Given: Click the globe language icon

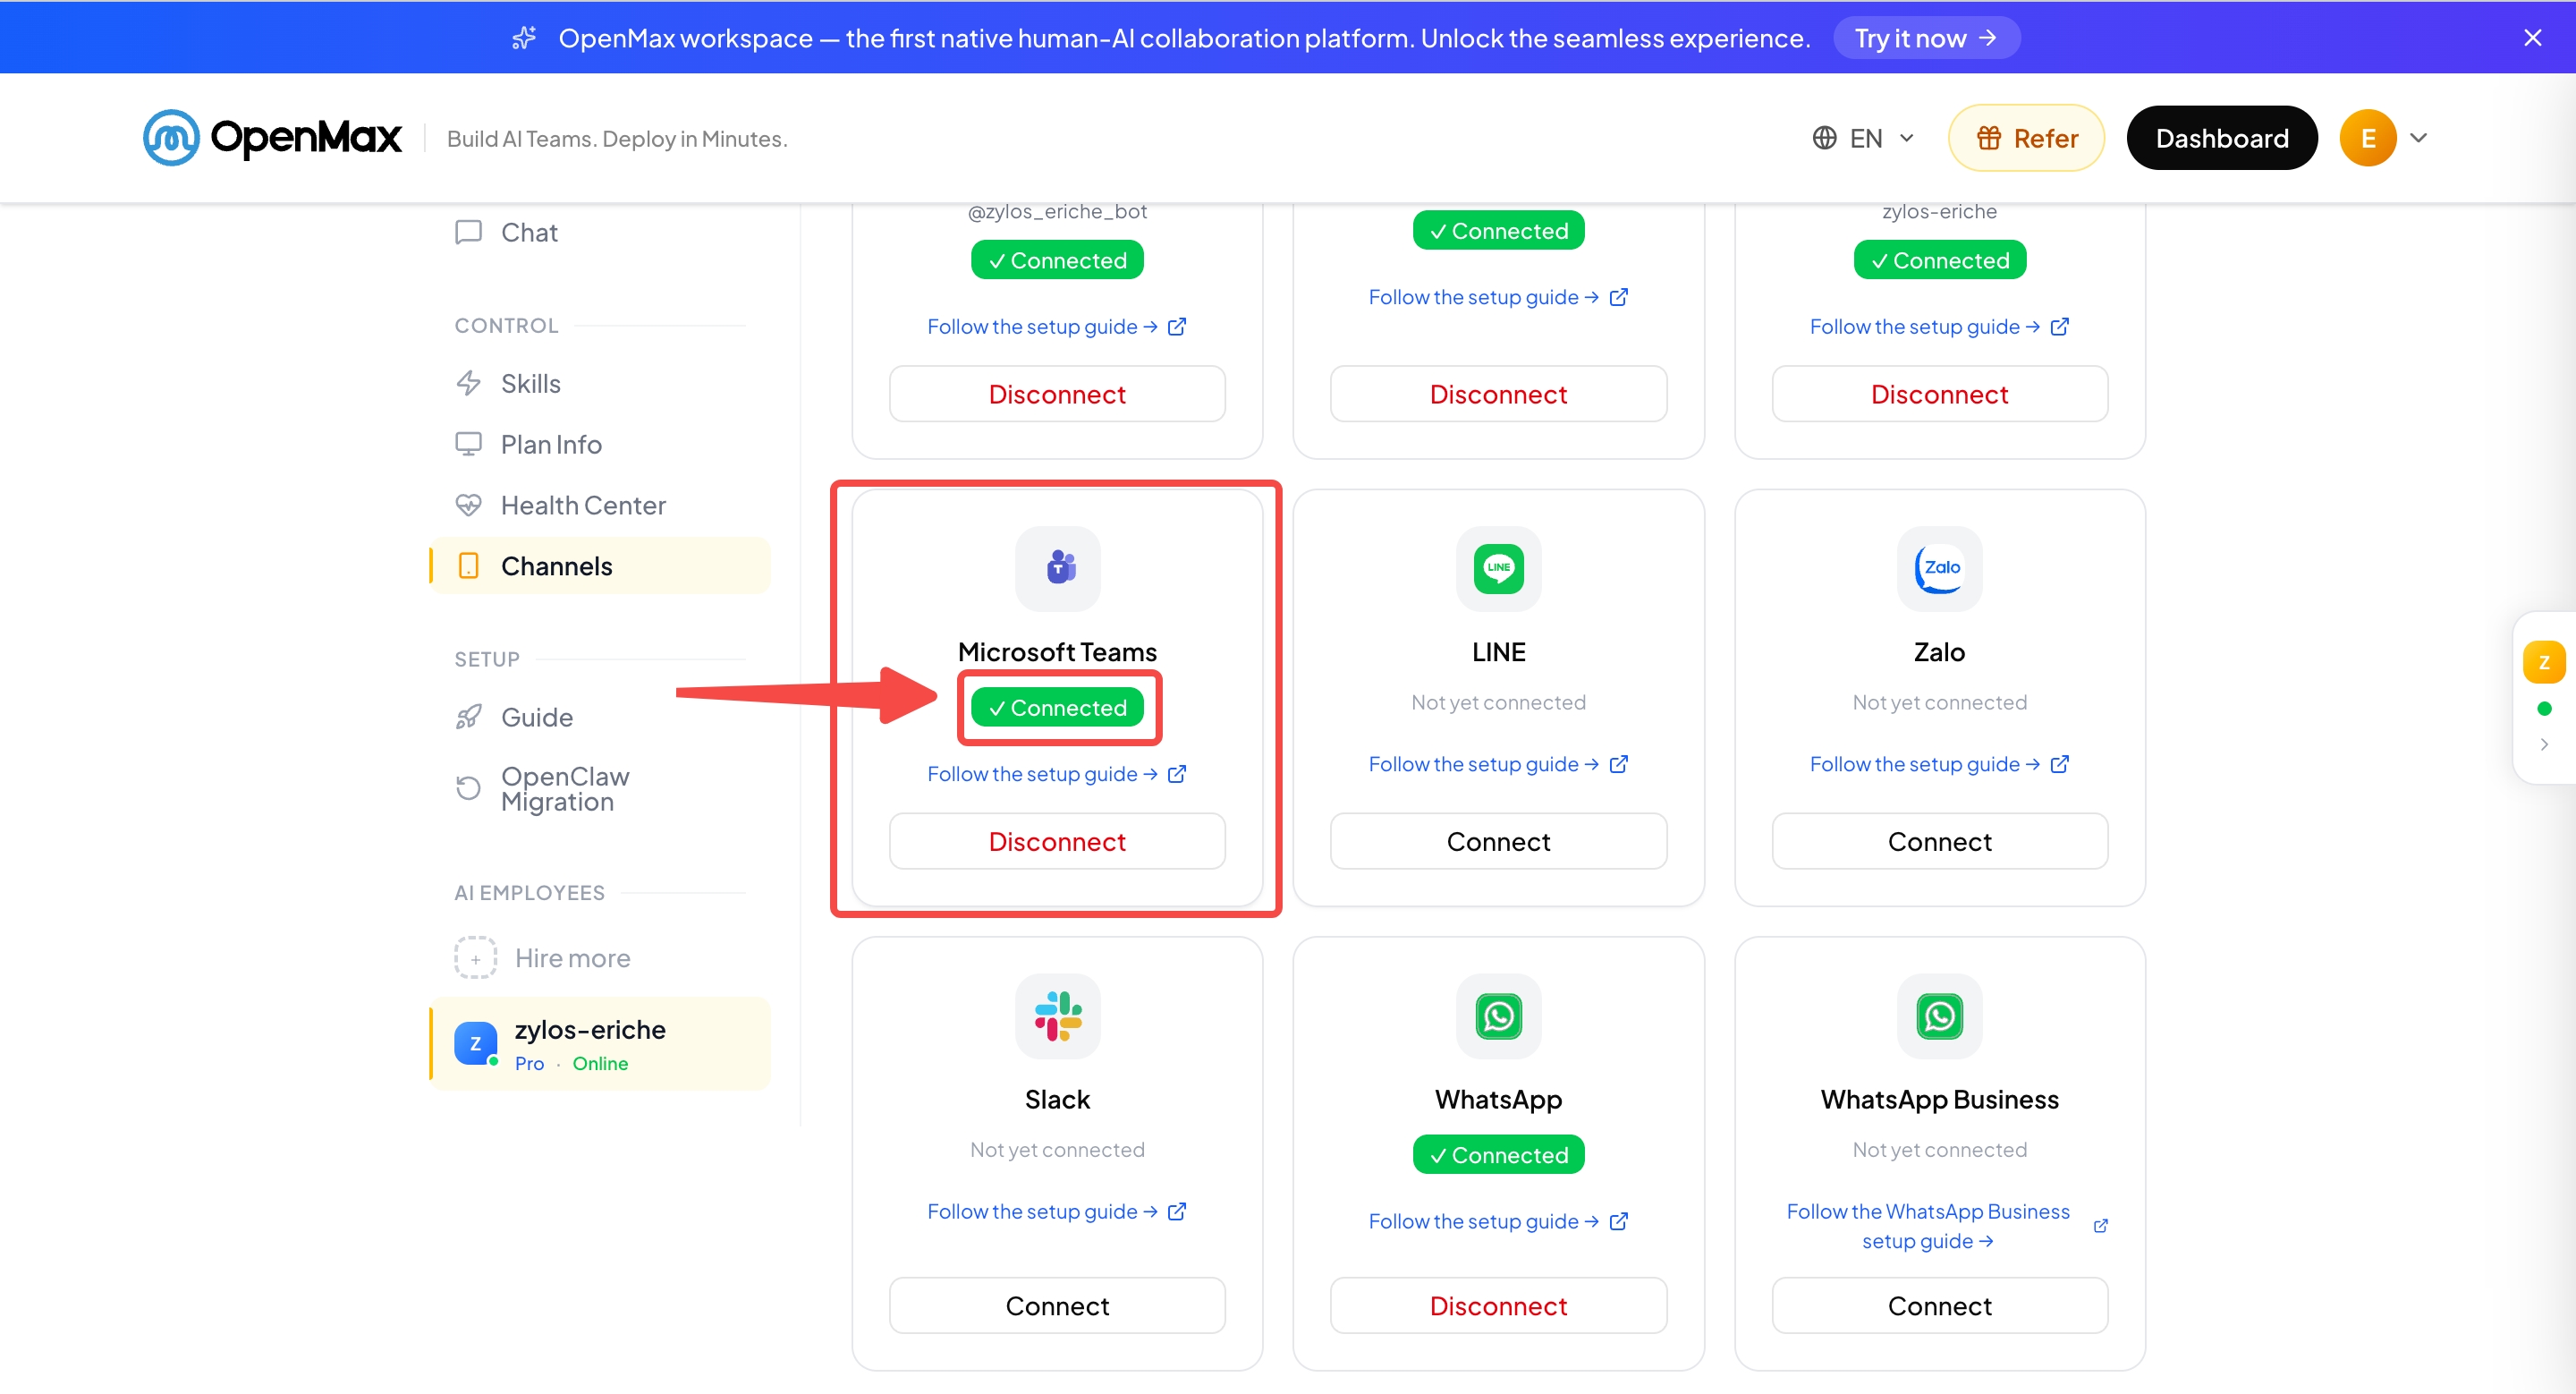Looking at the screenshot, I should [1824, 138].
